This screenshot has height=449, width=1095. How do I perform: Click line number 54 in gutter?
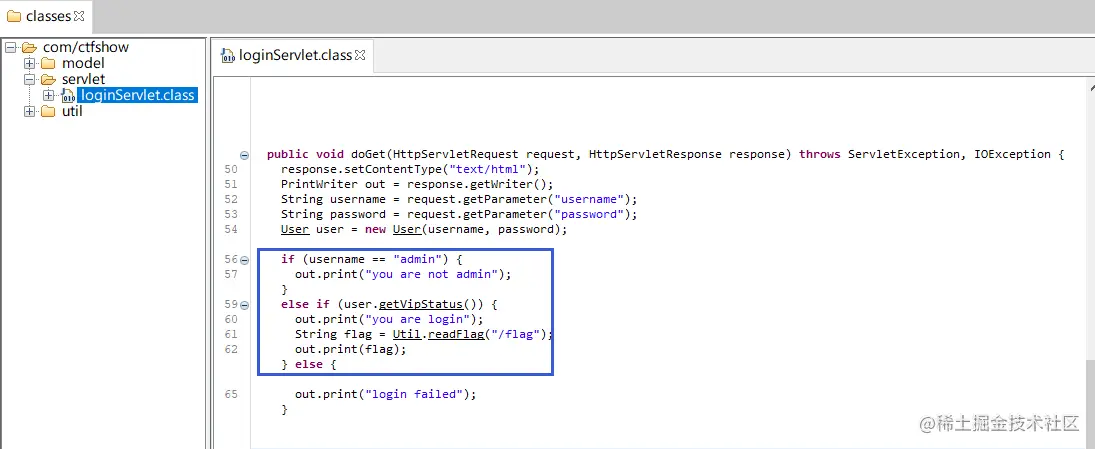(230, 229)
